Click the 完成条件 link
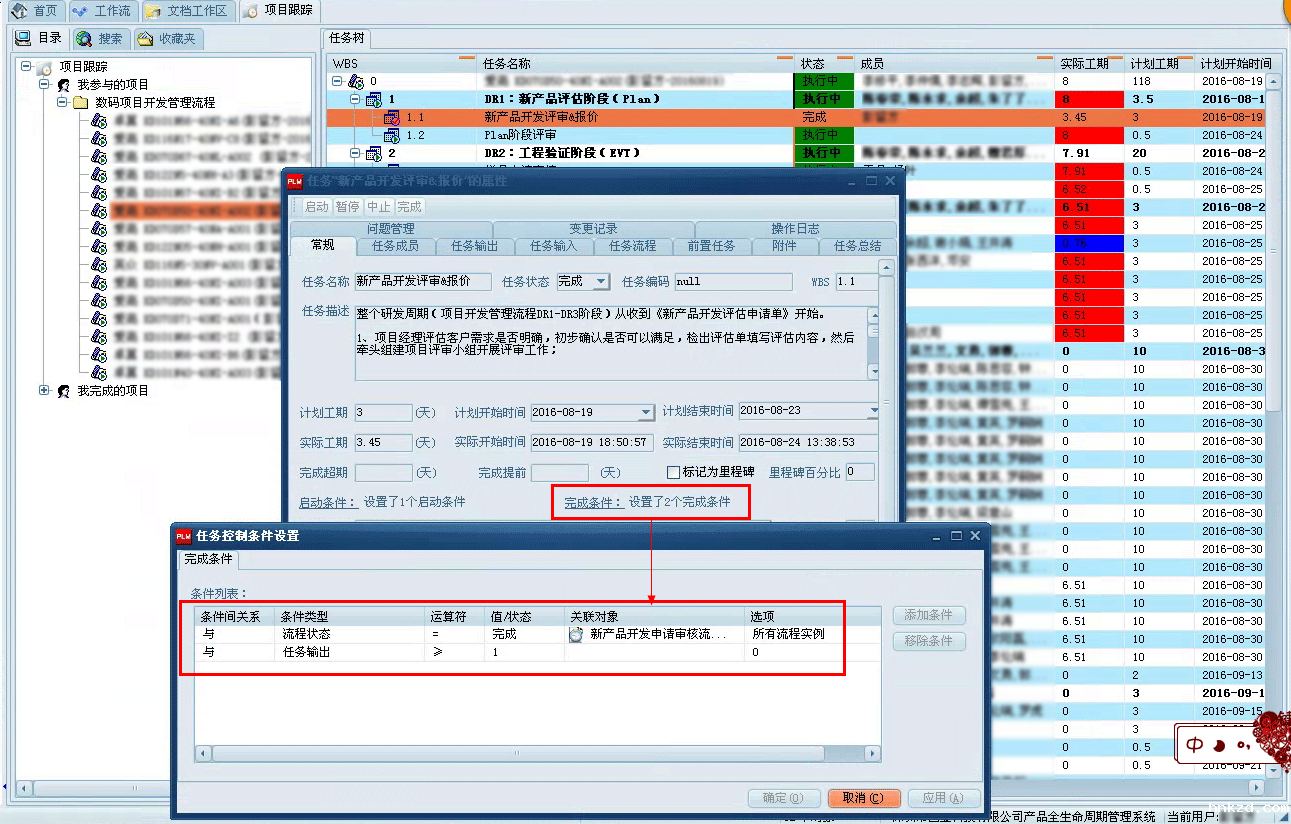Viewport: 1291px width, 824px height. pyautogui.click(x=593, y=502)
